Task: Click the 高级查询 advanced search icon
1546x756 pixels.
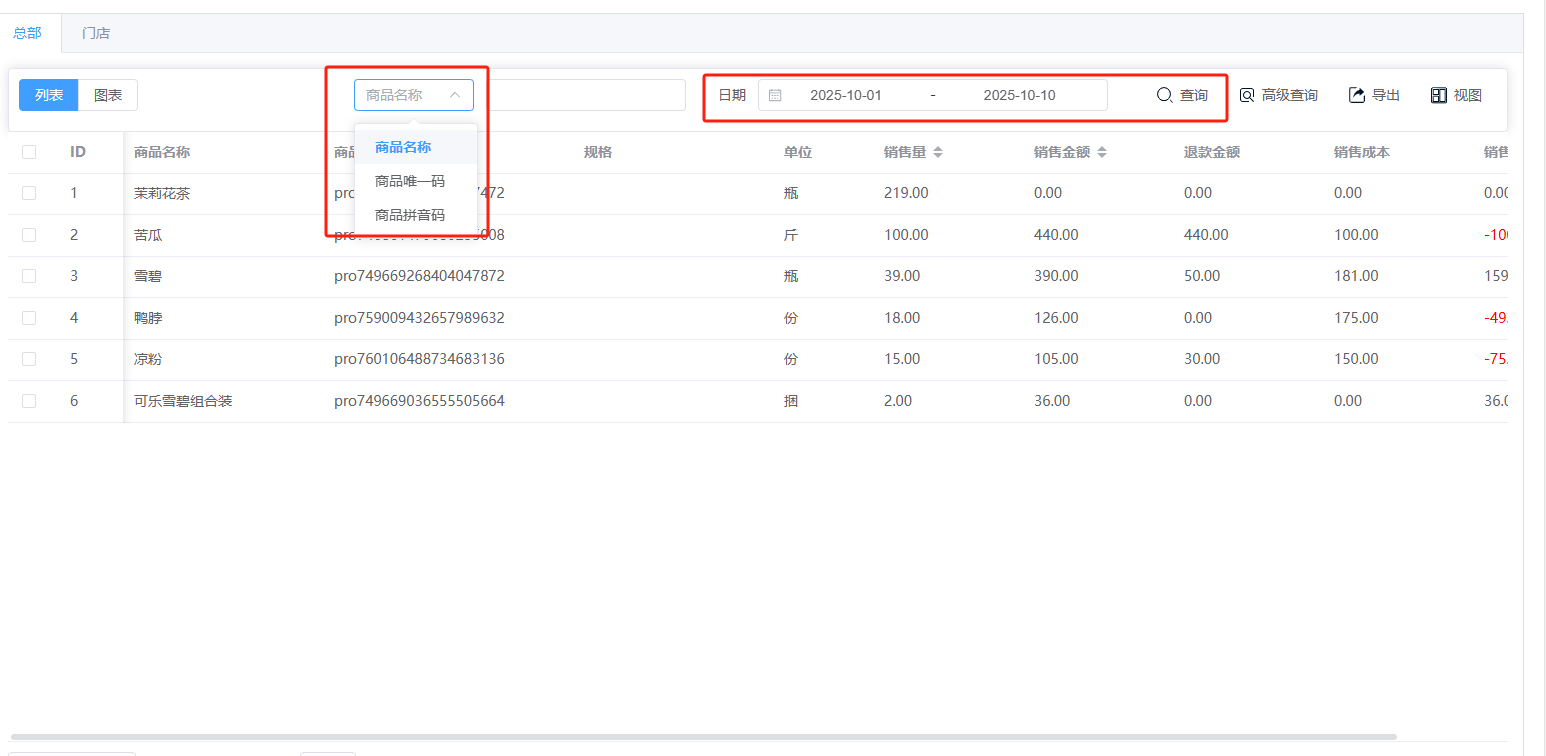Action: [x=1247, y=95]
